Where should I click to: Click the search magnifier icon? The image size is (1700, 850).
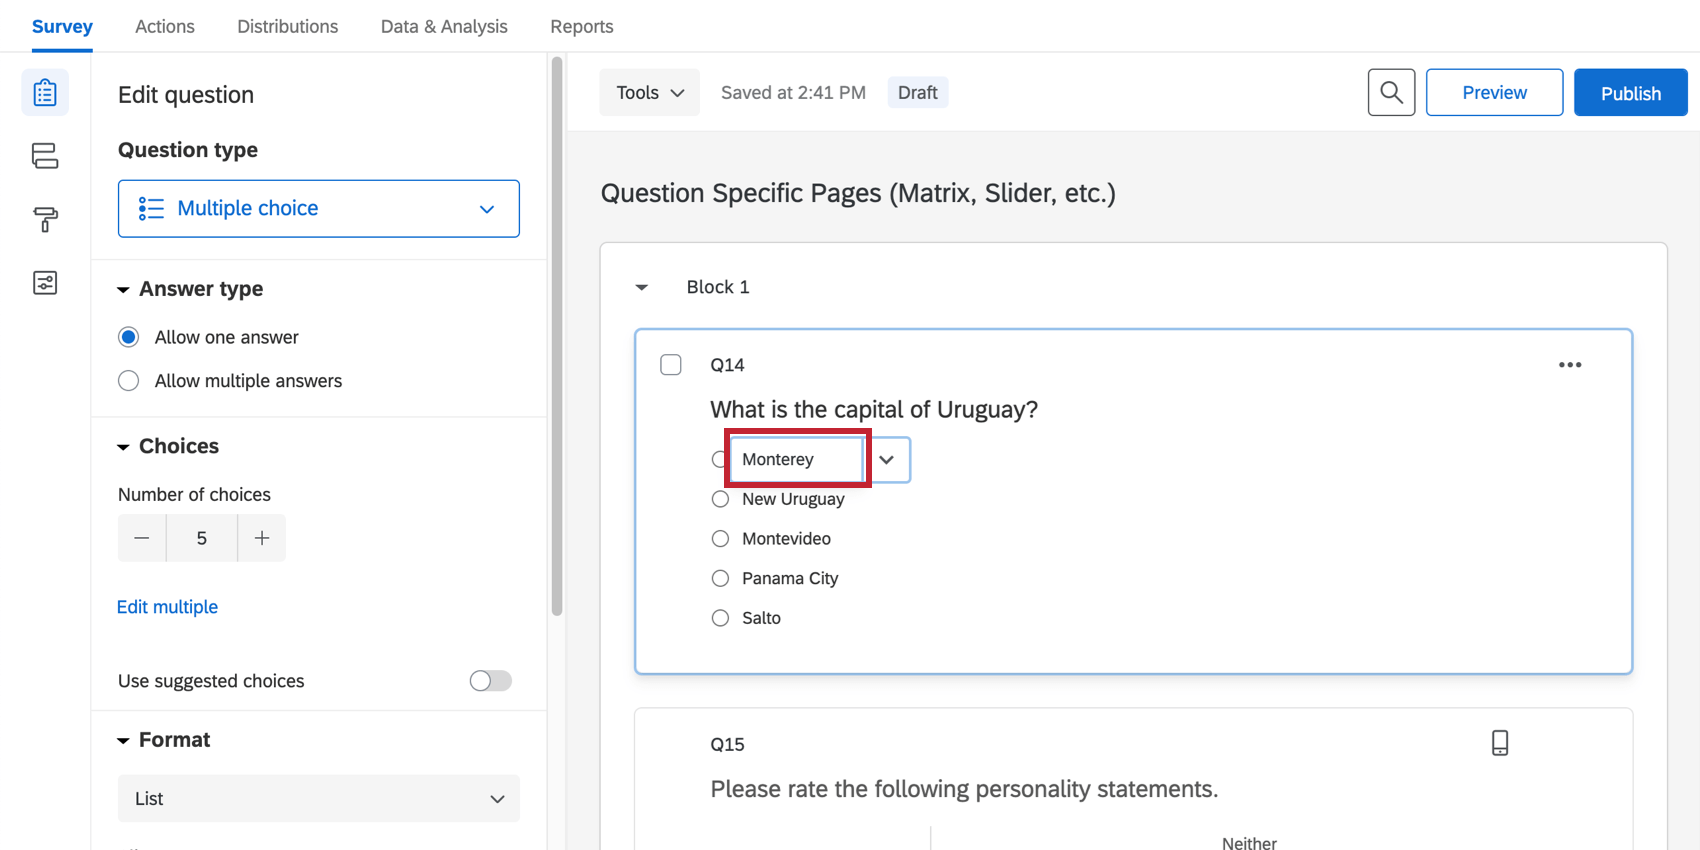1391,93
